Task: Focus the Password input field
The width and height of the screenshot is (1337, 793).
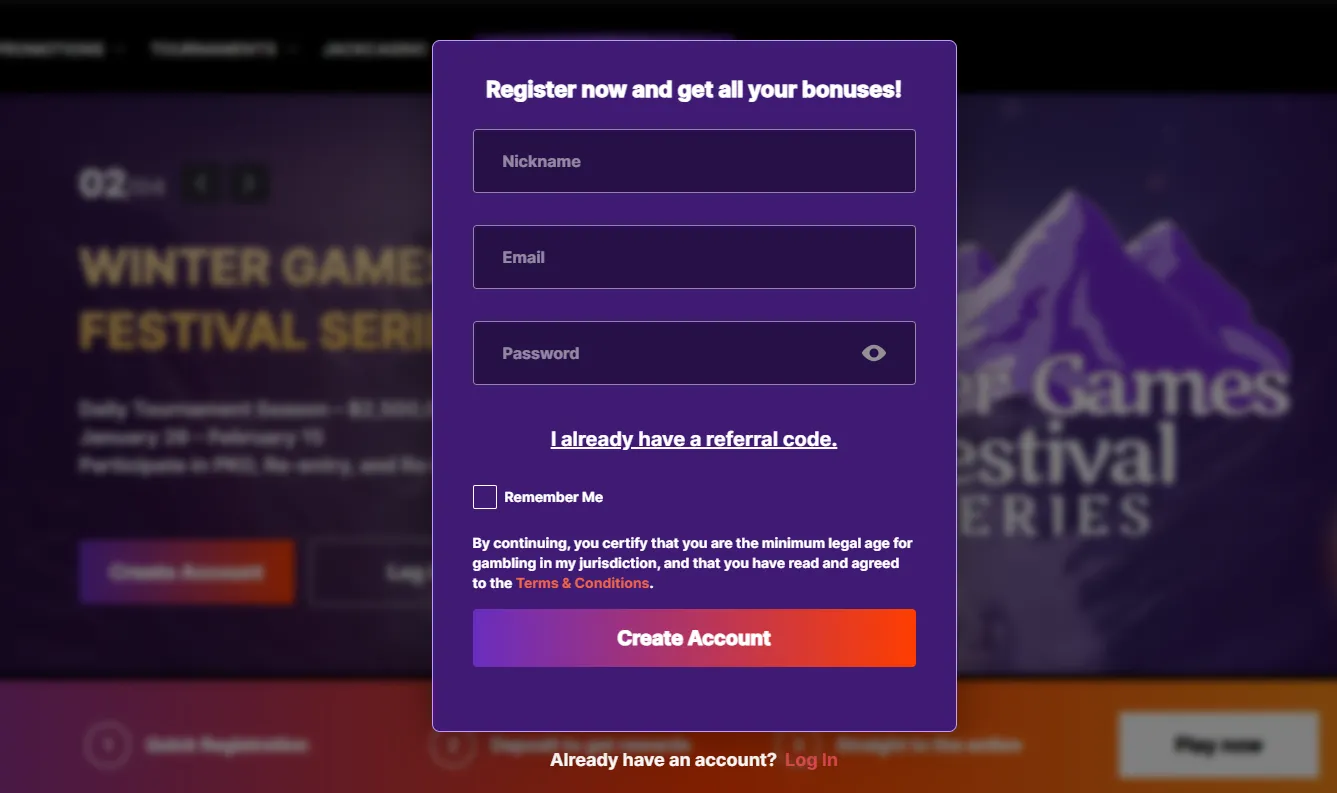Action: coord(694,353)
